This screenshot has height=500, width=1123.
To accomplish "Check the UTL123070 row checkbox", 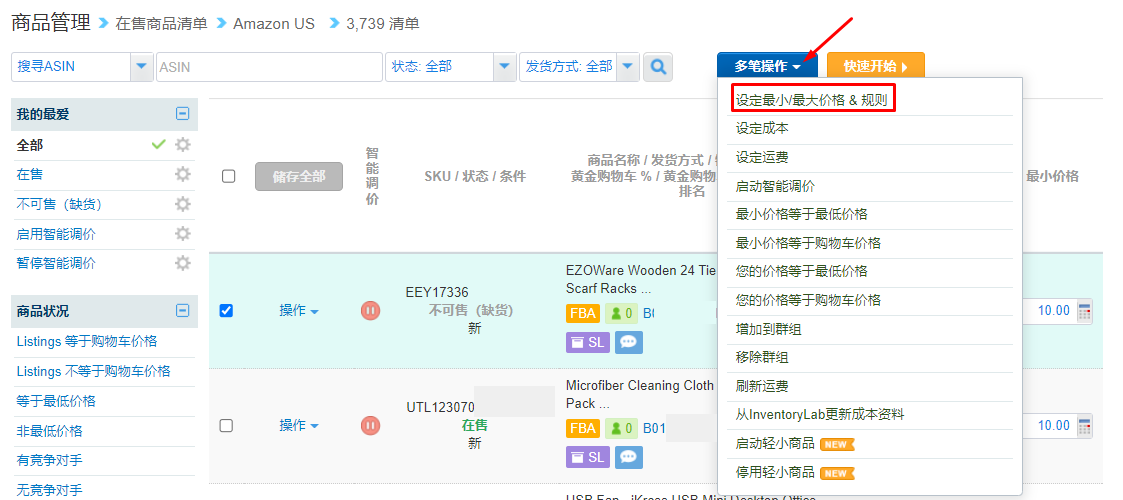I will [226, 426].
